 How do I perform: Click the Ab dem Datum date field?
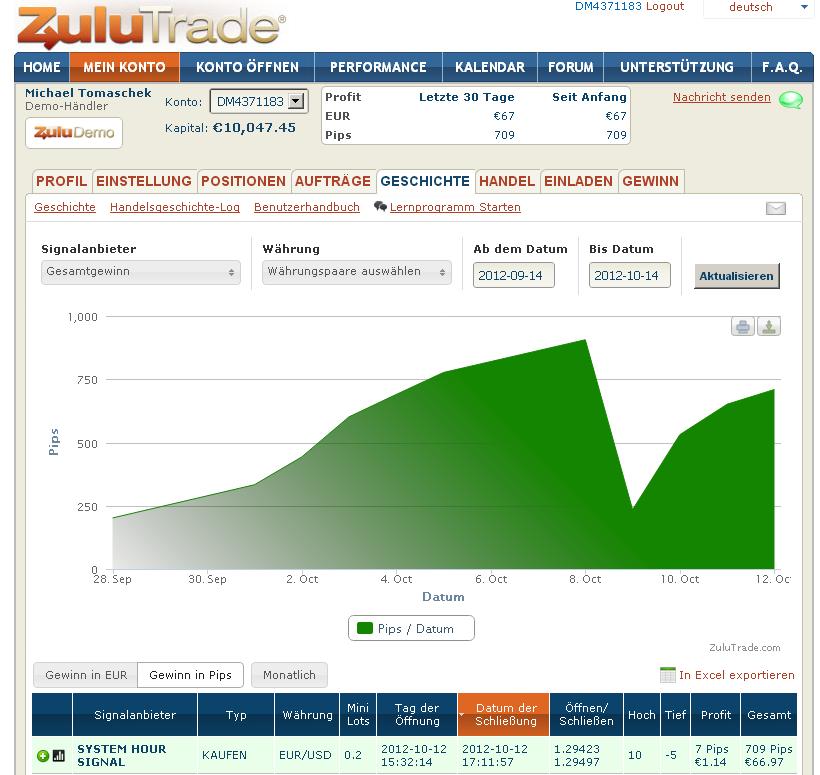(513, 275)
